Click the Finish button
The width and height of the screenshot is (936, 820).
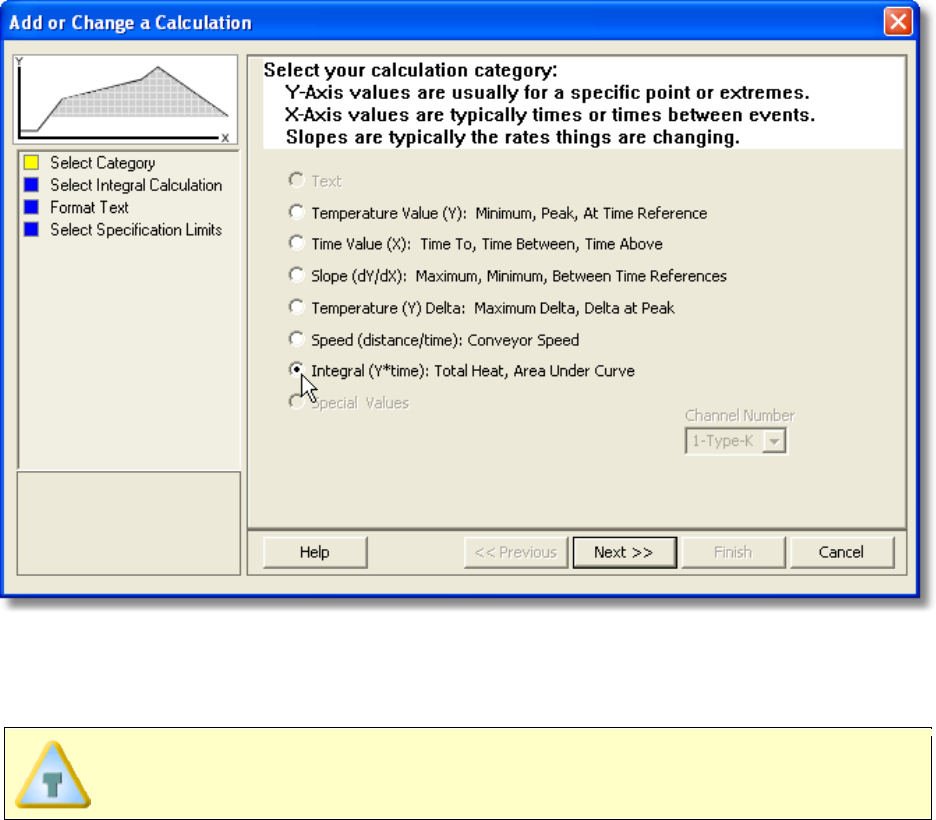[x=733, y=552]
